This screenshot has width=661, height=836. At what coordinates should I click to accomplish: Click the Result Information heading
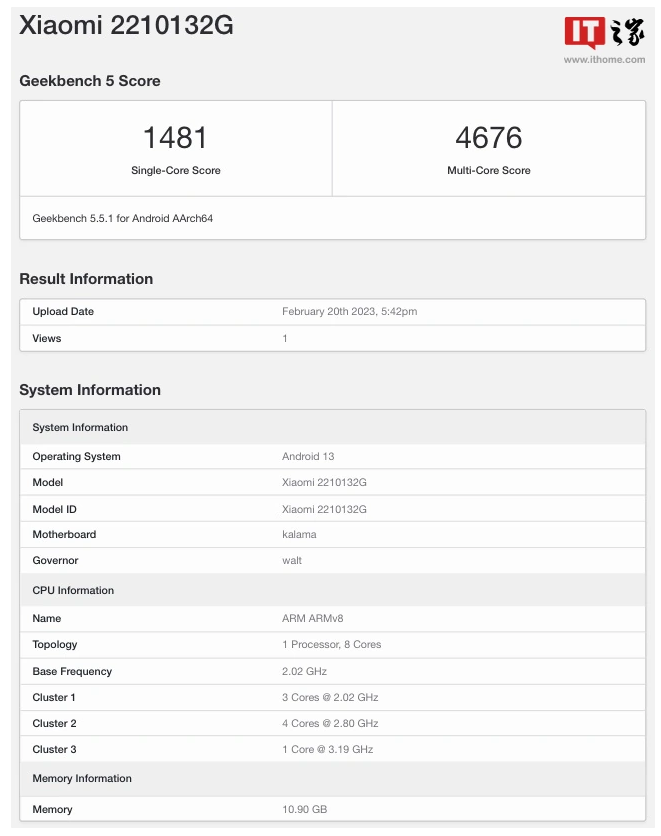(86, 279)
